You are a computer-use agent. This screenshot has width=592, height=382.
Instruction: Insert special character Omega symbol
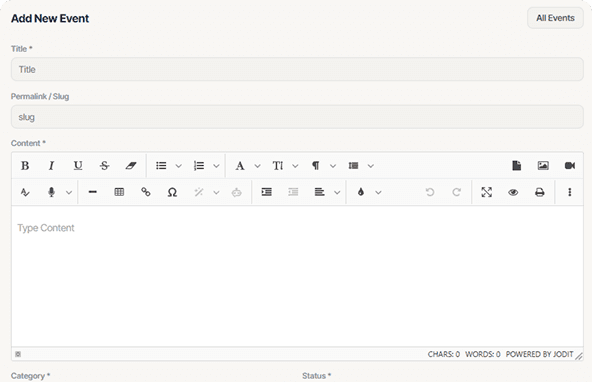click(172, 193)
